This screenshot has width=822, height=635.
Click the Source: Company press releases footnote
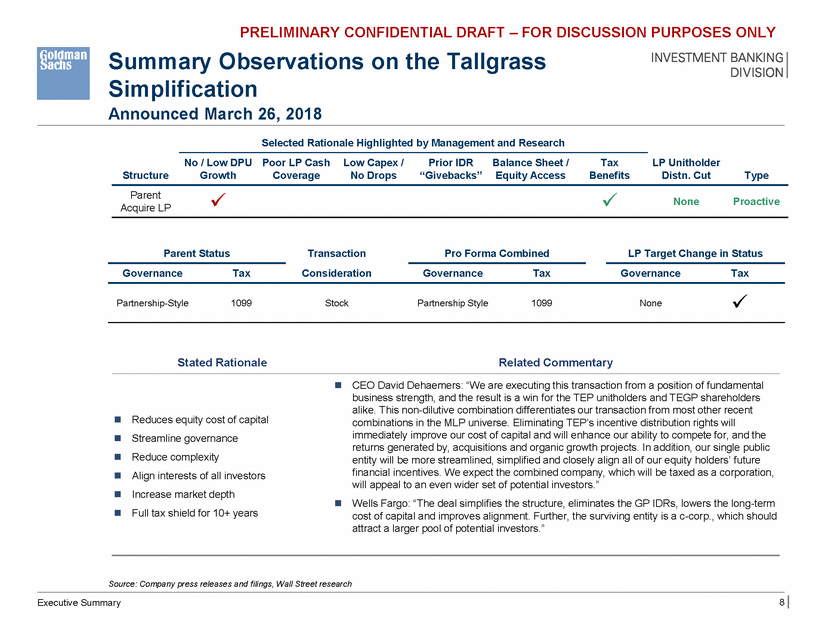tap(230, 584)
